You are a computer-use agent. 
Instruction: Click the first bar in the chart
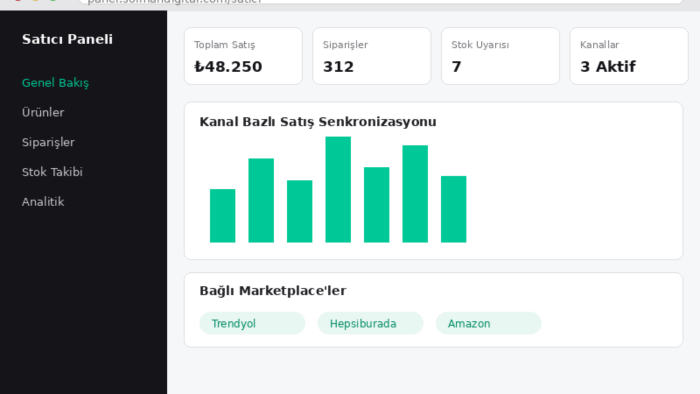pos(223,216)
